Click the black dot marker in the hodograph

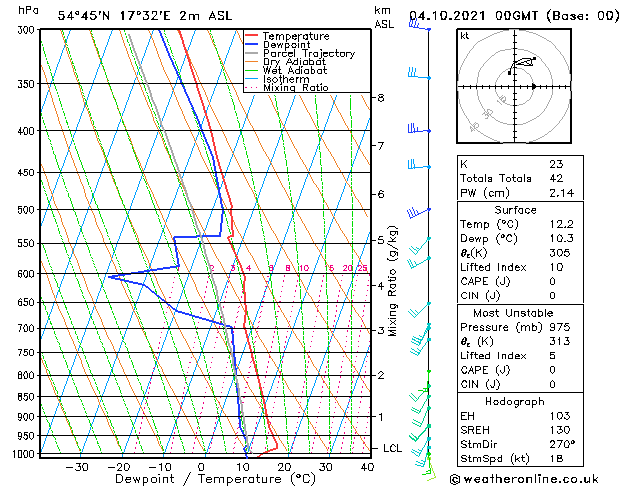[534, 86]
